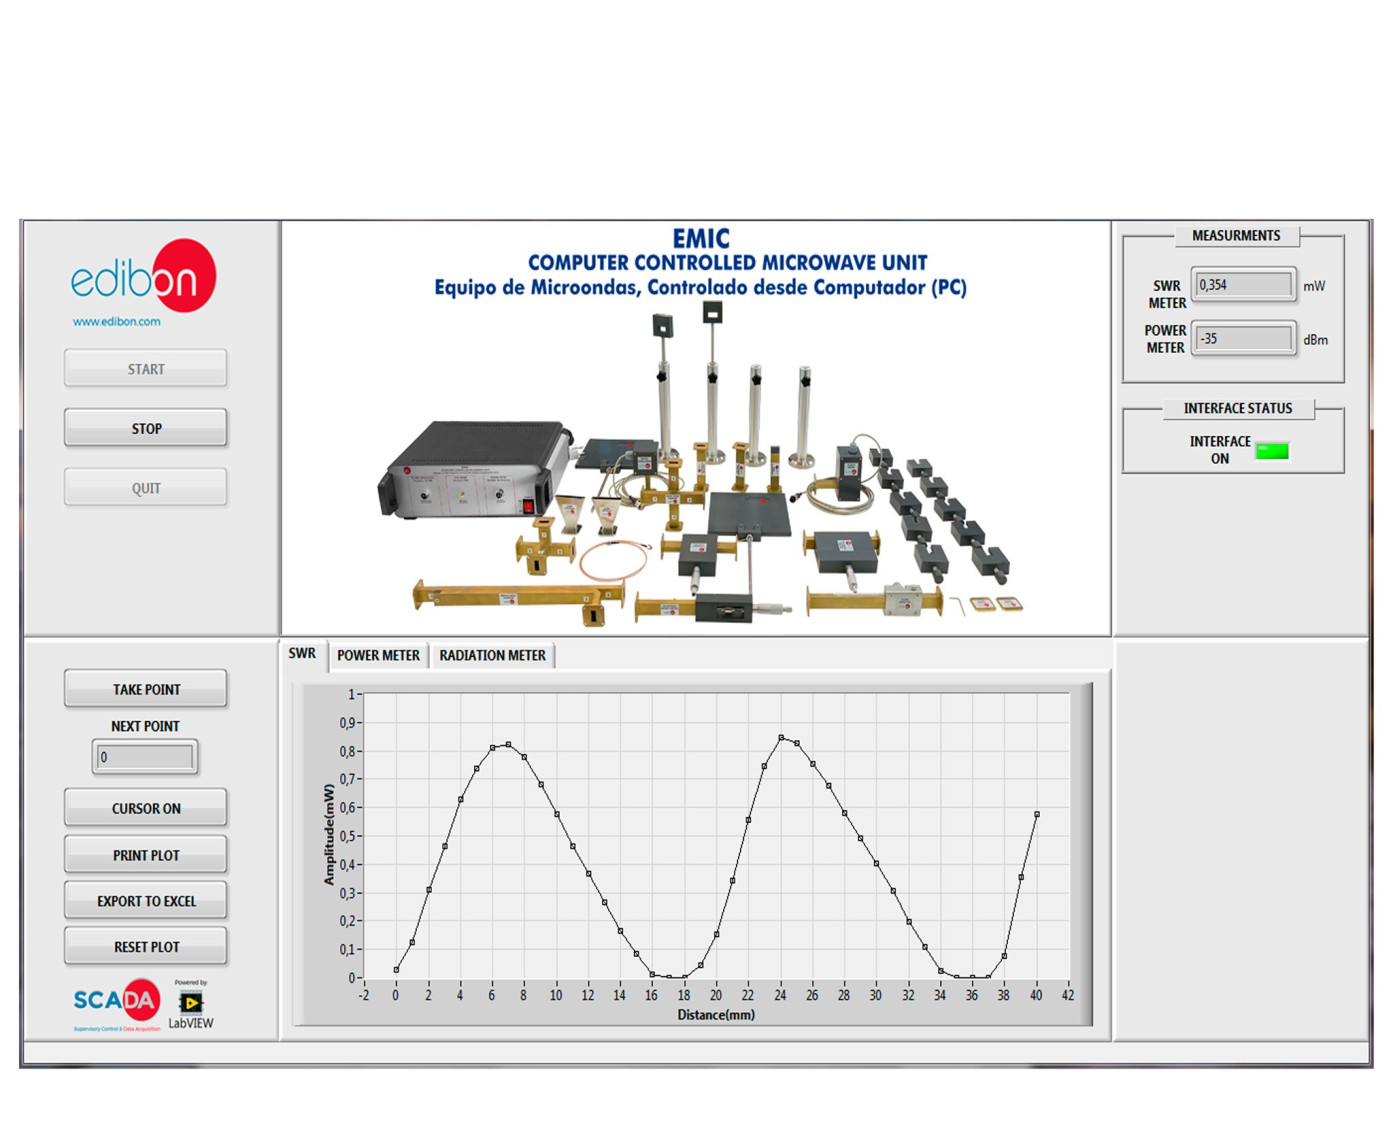Screen dimensions: 1393x1125
Task: Open the NEXT POINT value selector
Action: pyautogui.click(x=145, y=757)
